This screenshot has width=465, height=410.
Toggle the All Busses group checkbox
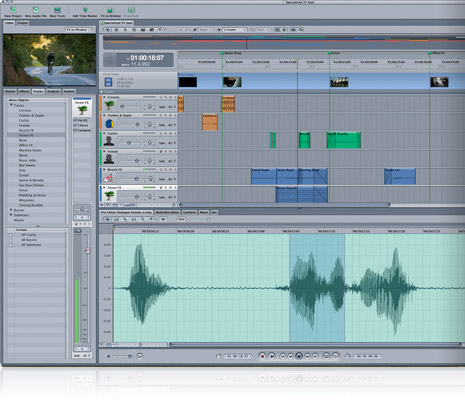(11, 240)
